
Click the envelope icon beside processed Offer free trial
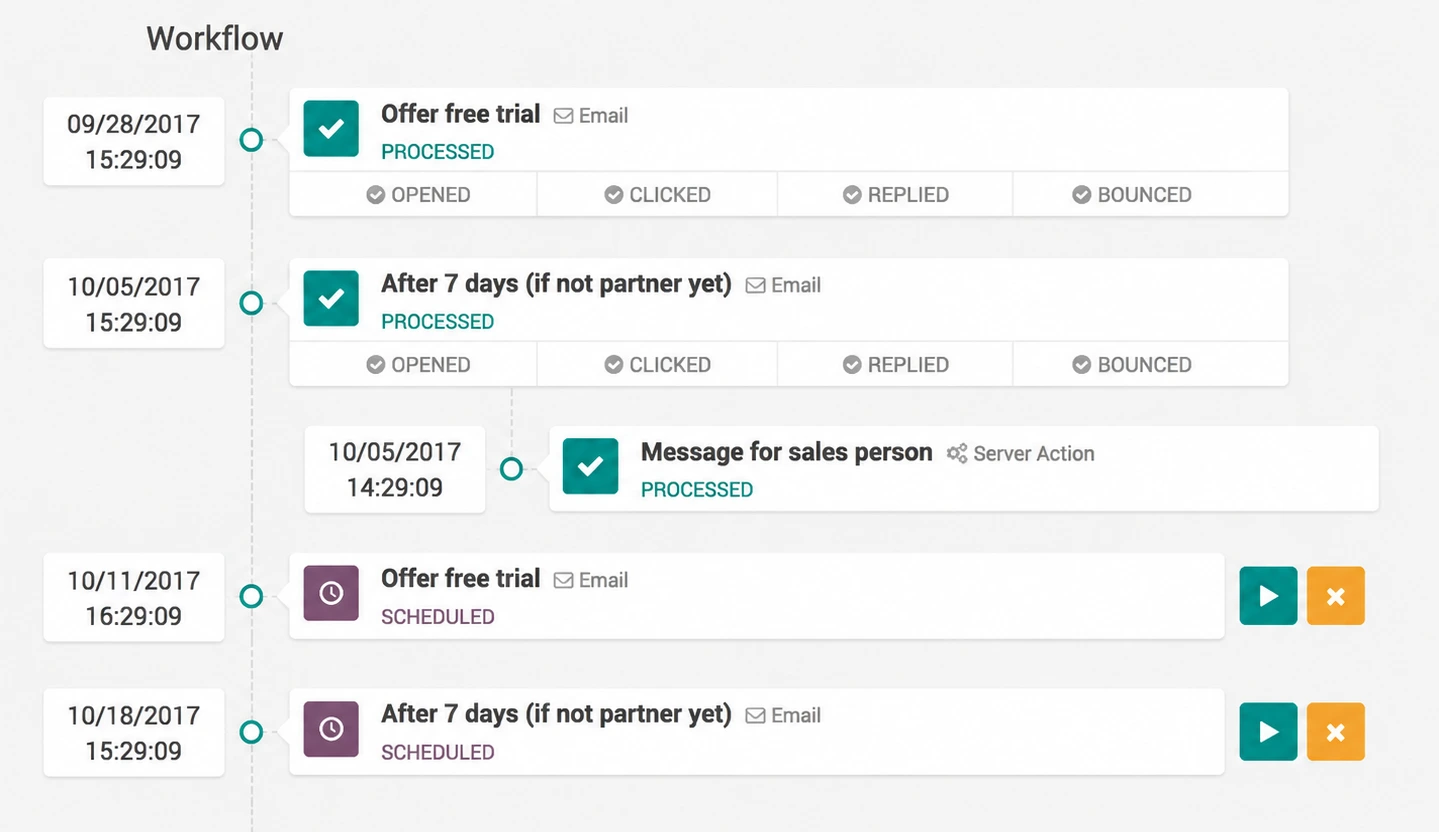coord(564,116)
